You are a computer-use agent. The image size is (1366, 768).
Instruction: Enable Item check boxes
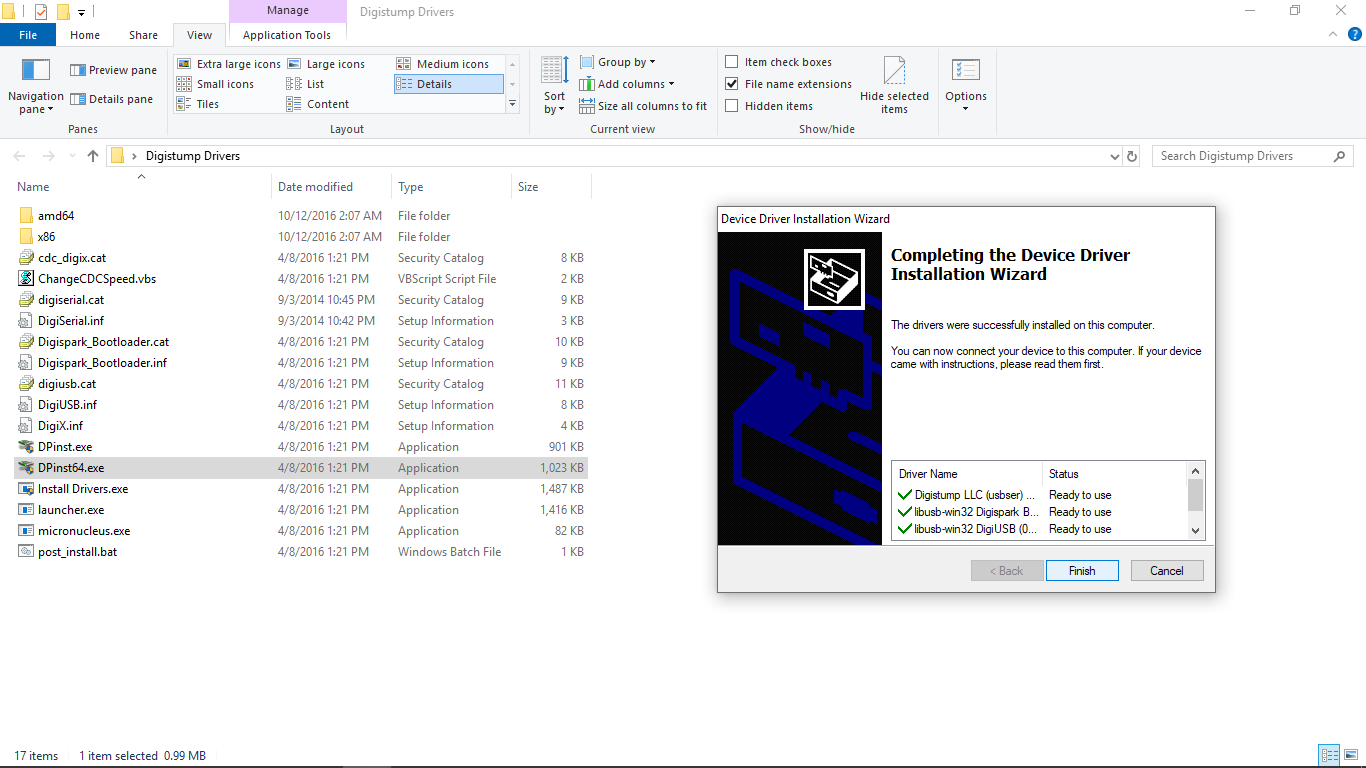coord(733,61)
